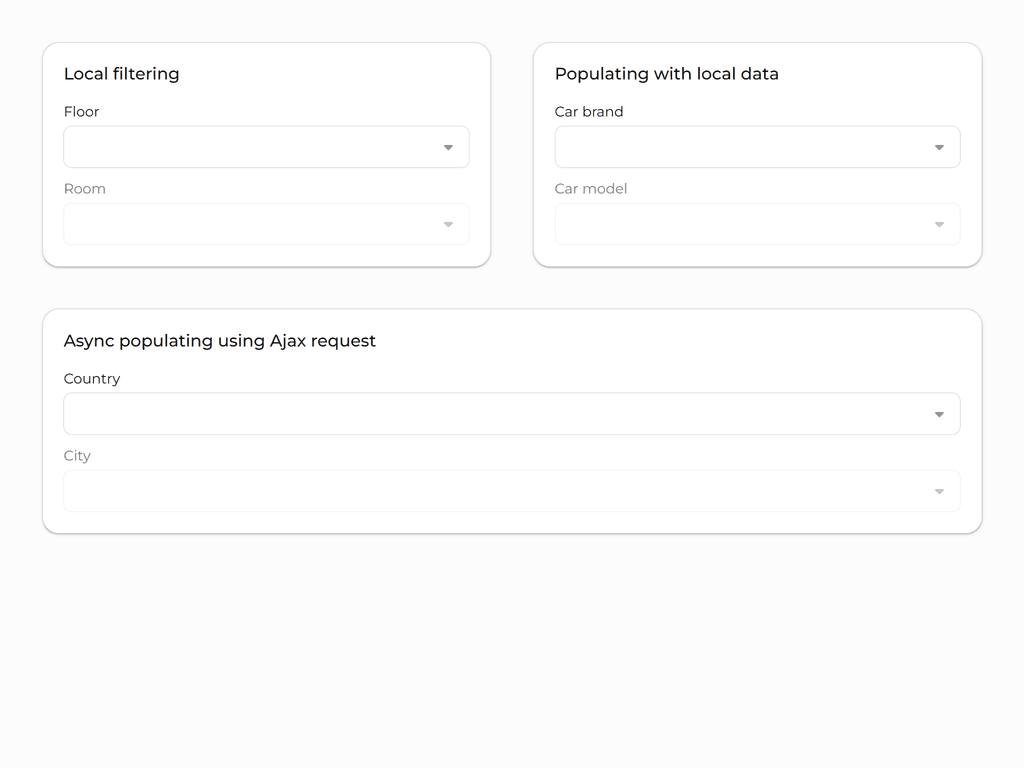The height and width of the screenshot is (768, 1024).
Task: Click the Car model dropdown arrow icon
Action: tap(939, 225)
